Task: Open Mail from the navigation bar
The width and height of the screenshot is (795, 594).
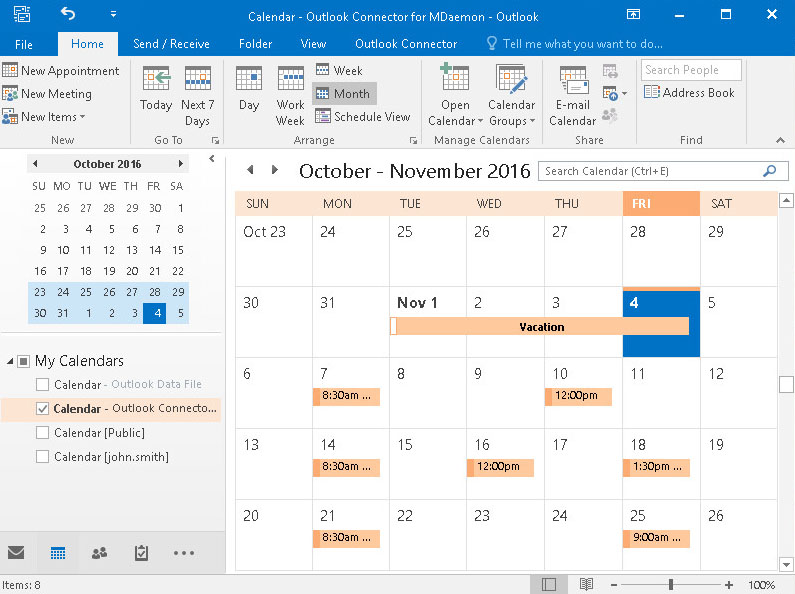Action: 16,552
